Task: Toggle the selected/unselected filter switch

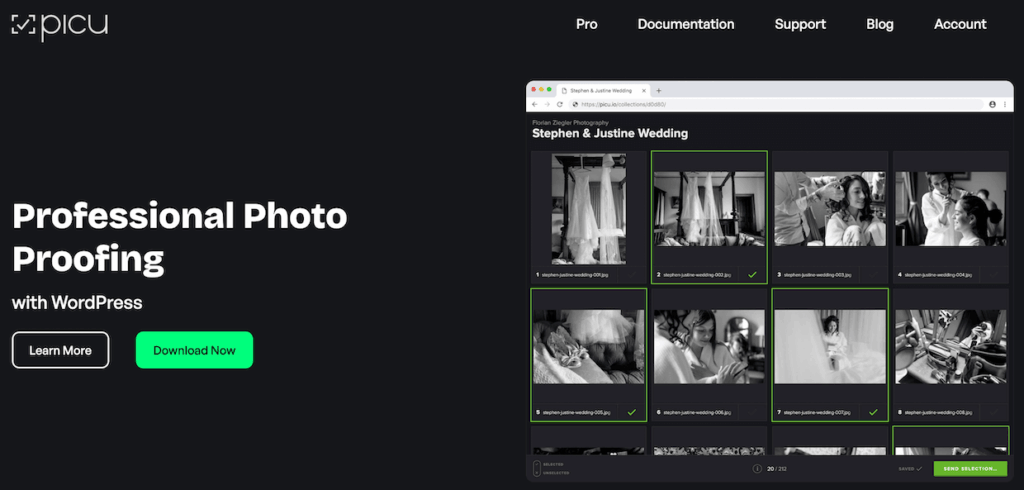Action: [537, 468]
